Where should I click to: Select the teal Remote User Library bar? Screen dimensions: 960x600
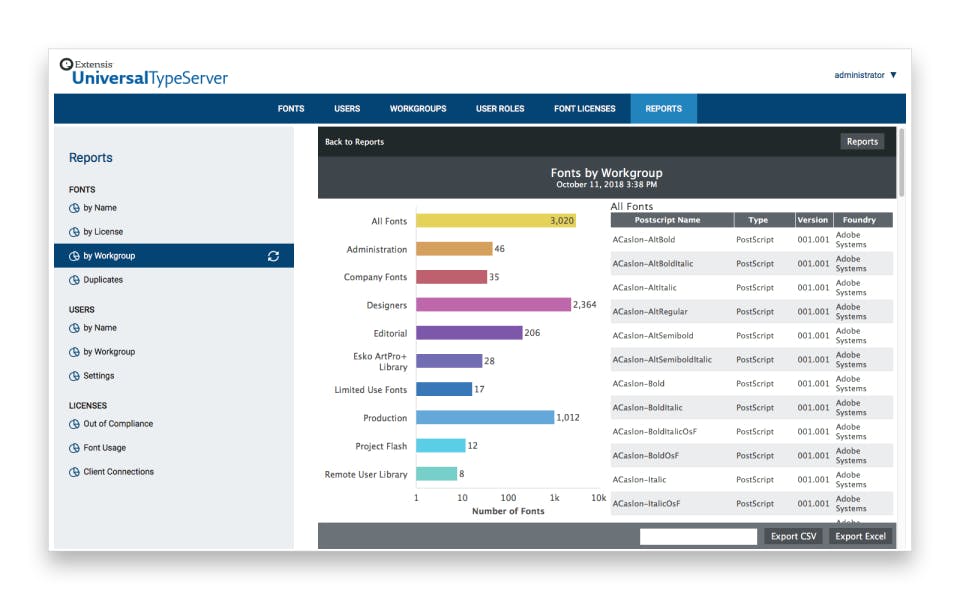coord(437,473)
